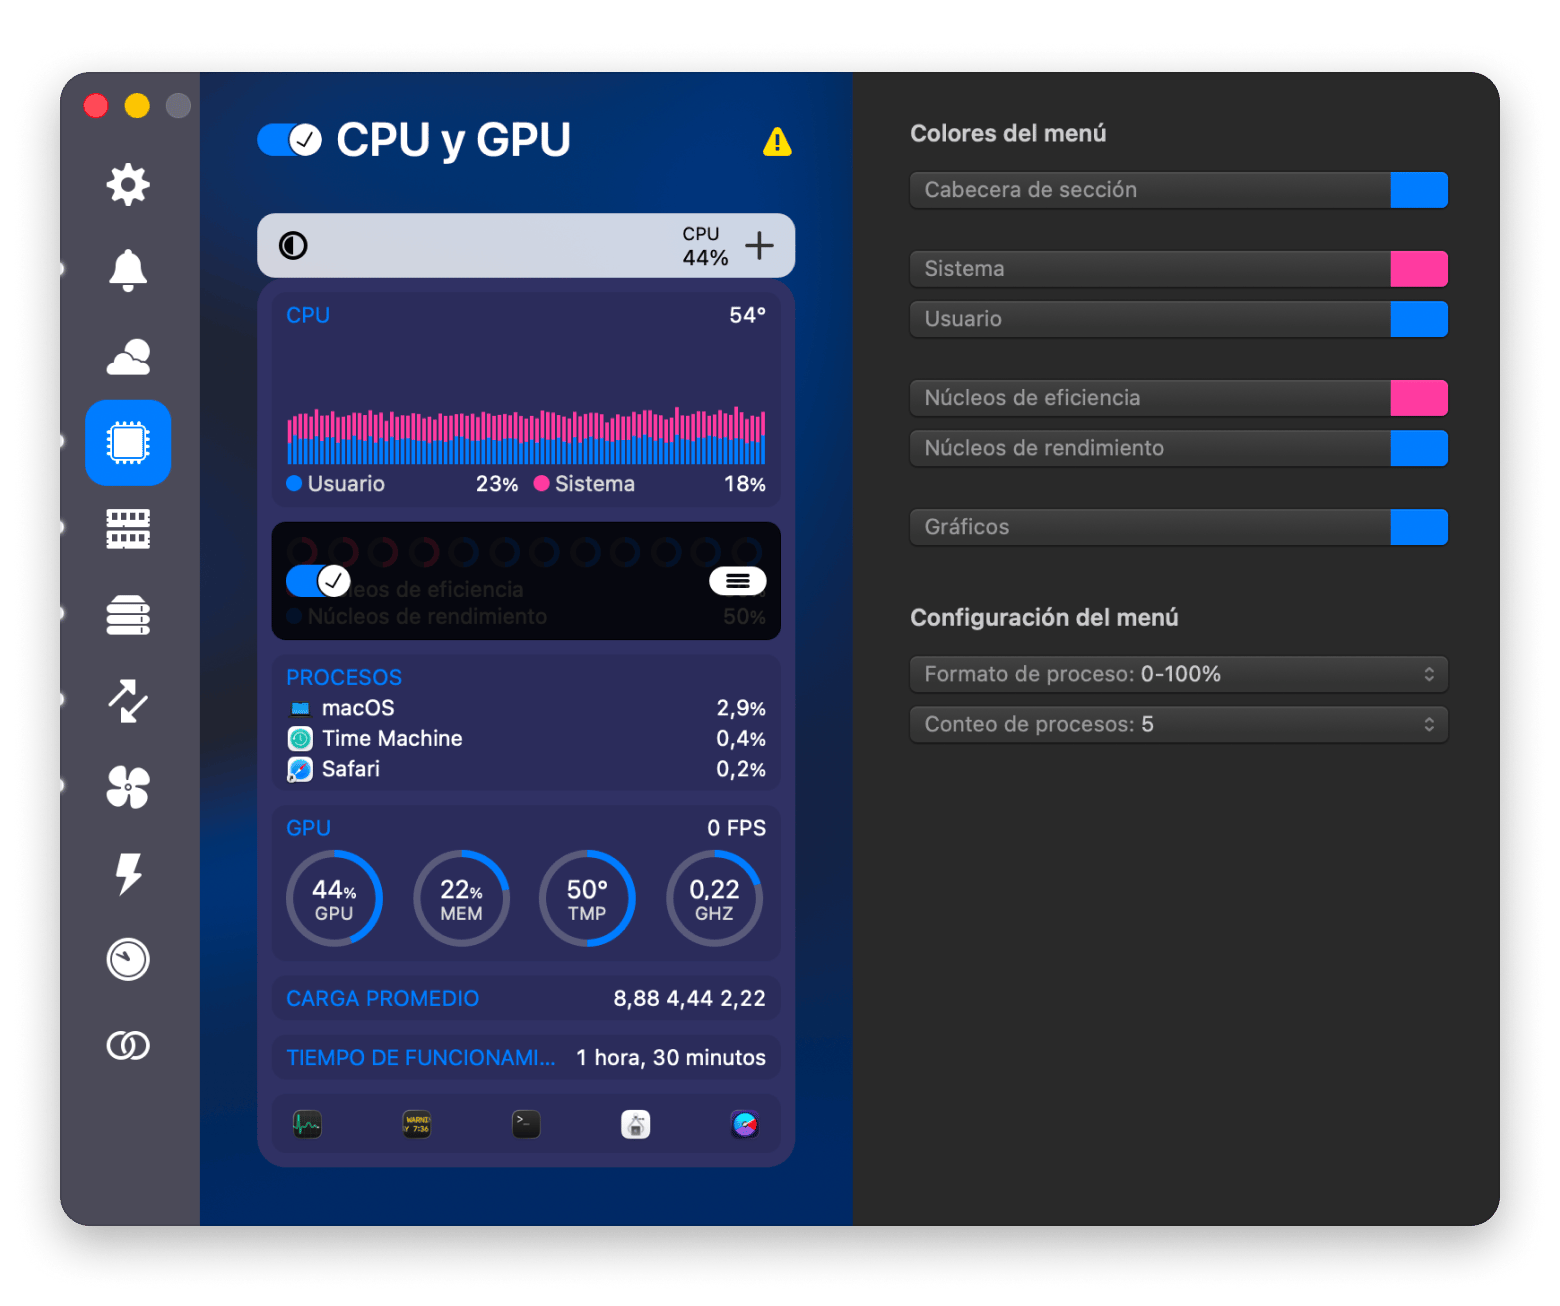The image size is (1560, 1306).
Task: Add a menubar item with plus icon
Action: 759,245
